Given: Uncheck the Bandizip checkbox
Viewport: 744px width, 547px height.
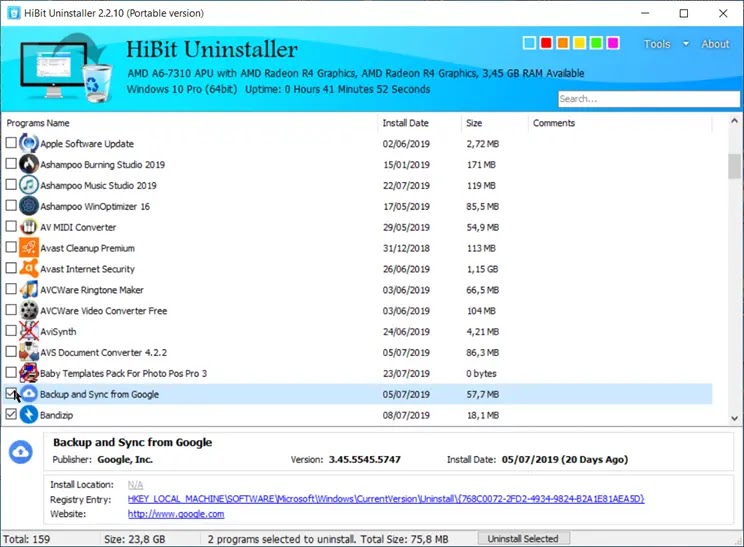Looking at the screenshot, I should pyautogui.click(x=11, y=414).
